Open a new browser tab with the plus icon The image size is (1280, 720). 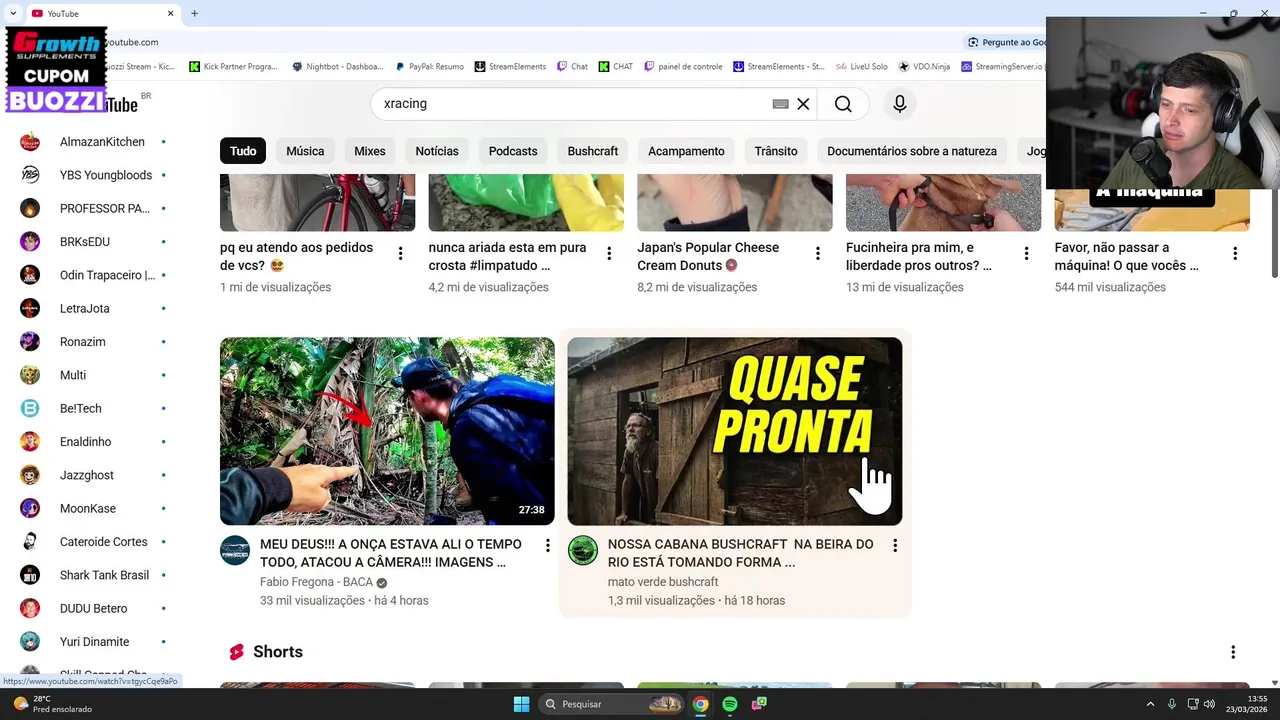[194, 13]
